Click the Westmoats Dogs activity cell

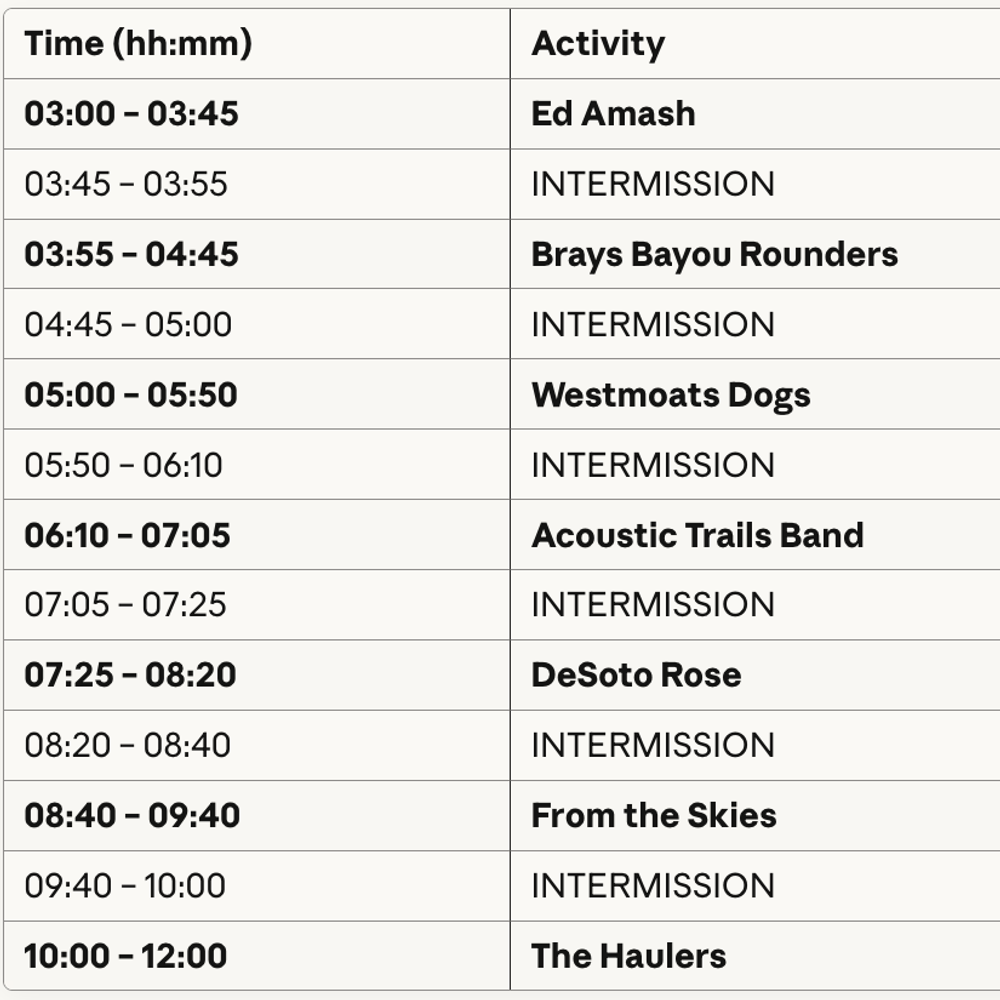click(x=670, y=395)
